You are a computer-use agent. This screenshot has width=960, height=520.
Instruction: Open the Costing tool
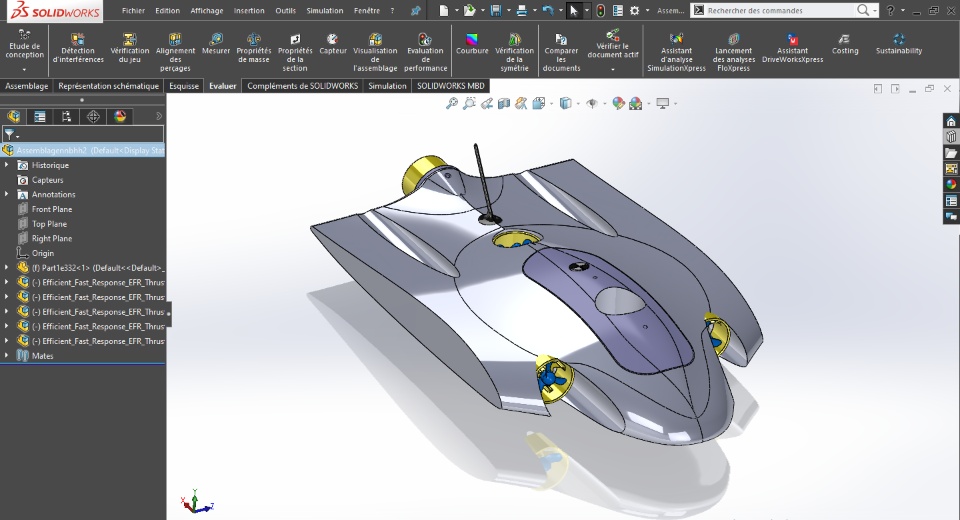845,44
